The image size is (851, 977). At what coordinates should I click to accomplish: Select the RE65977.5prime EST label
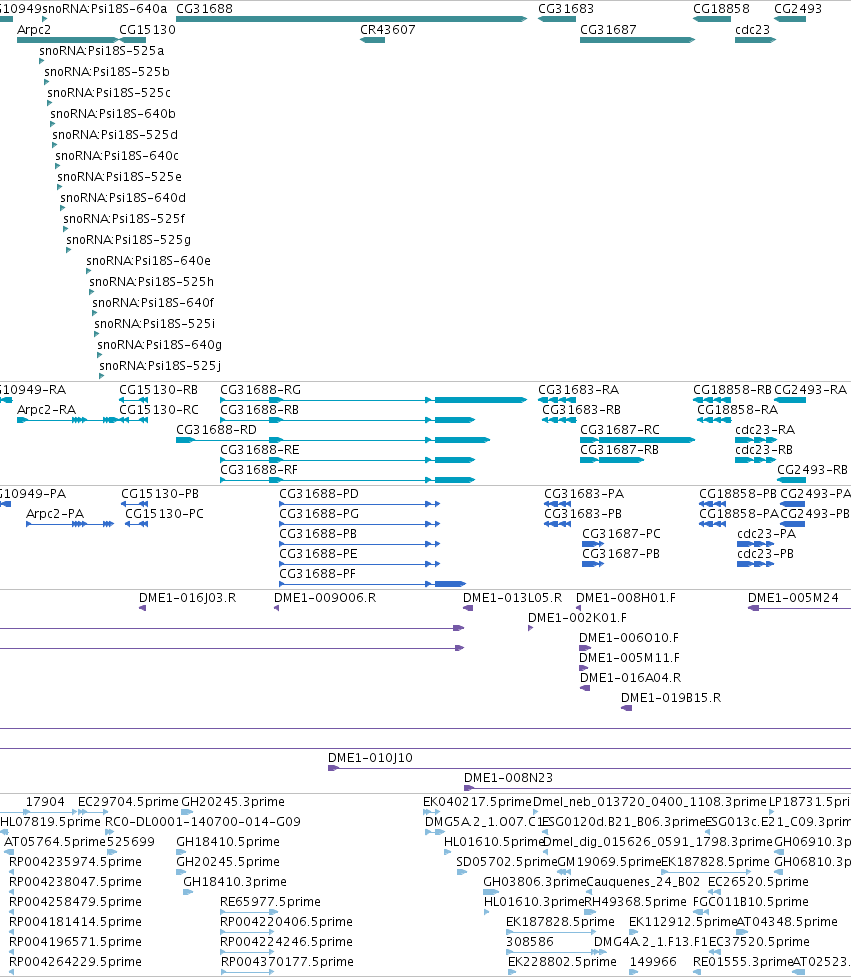(270, 902)
